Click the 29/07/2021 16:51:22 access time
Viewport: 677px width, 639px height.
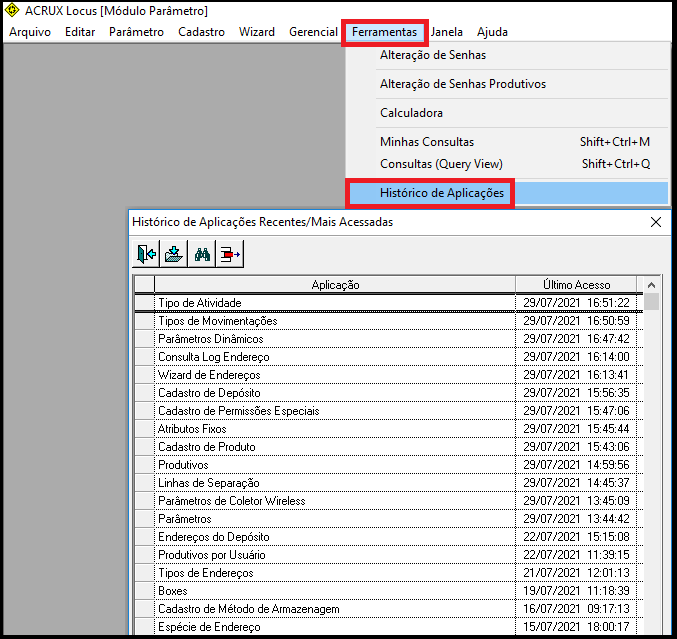[x=576, y=303]
